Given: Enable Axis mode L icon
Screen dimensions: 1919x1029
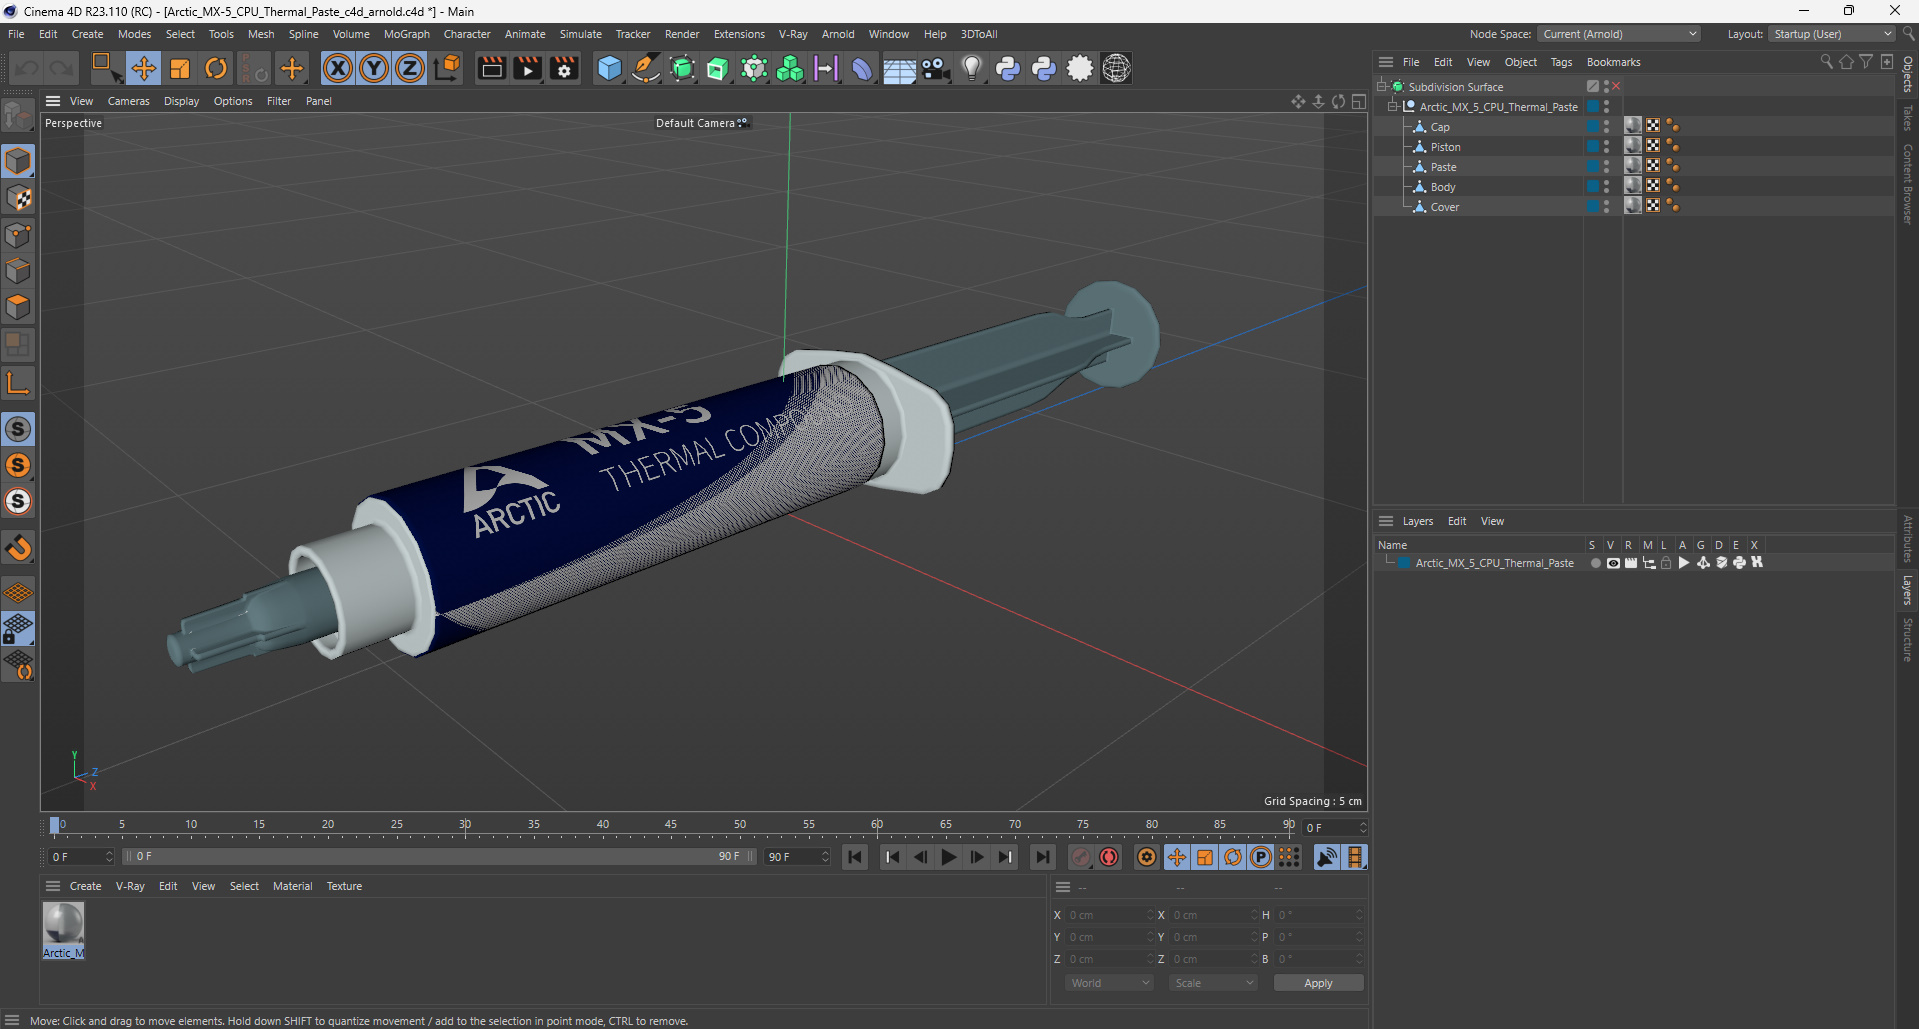Looking at the screenshot, I should click(18, 383).
